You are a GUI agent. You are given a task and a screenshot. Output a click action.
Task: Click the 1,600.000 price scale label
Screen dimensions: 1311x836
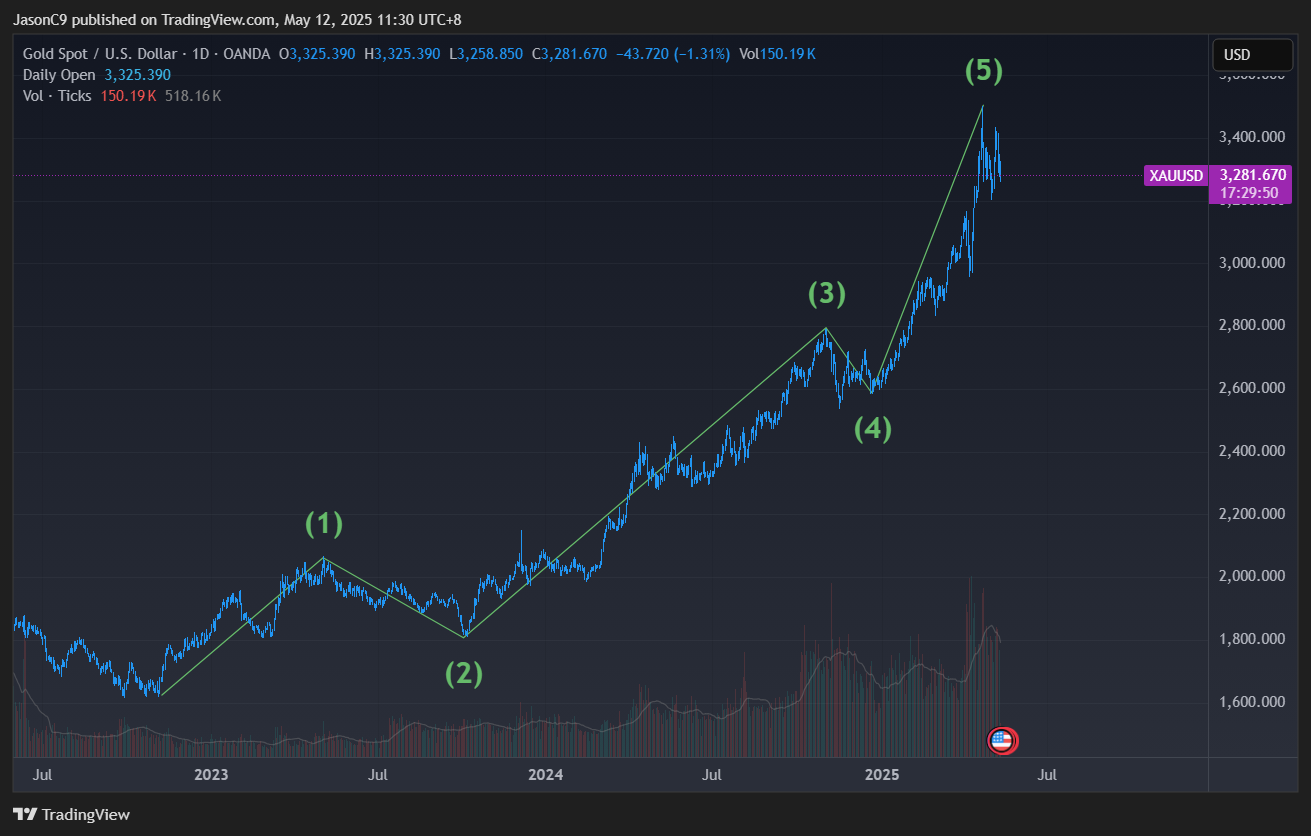(1253, 702)
